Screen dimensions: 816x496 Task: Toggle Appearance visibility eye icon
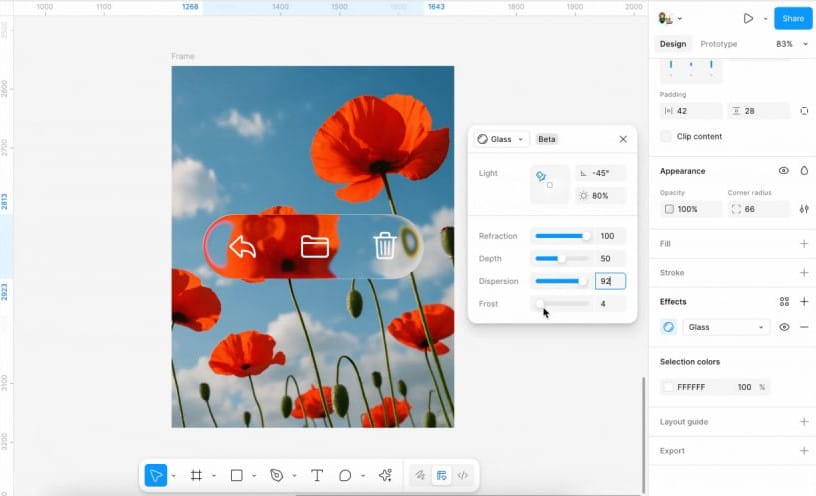784,171
